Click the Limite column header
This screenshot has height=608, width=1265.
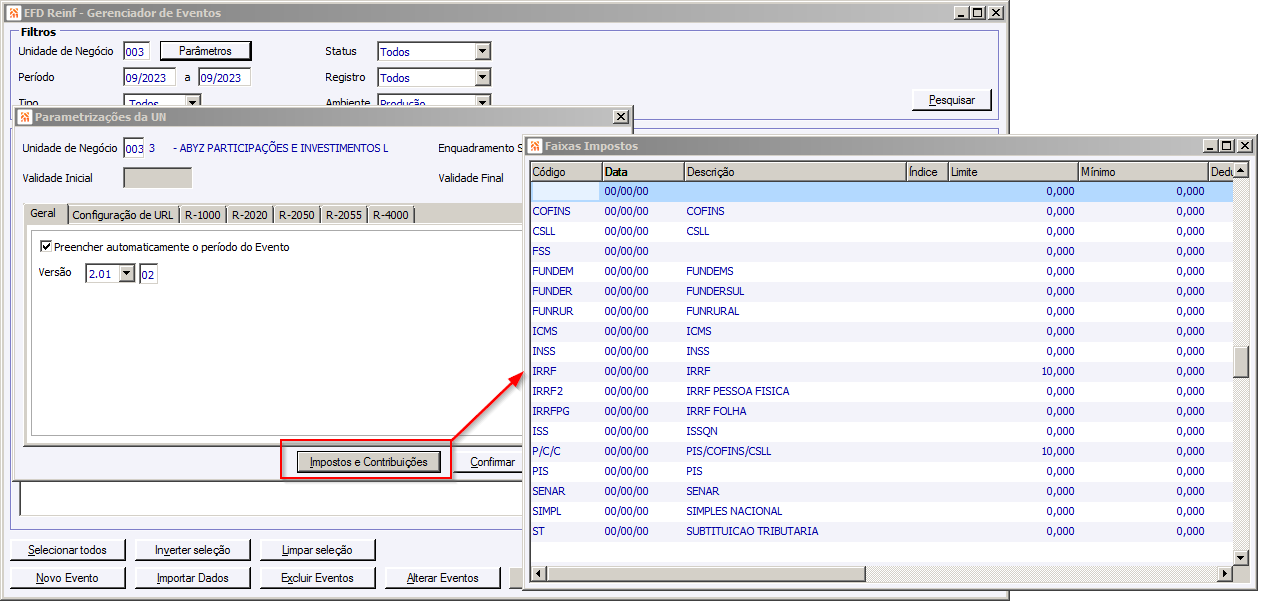(x=1012, y=172)
